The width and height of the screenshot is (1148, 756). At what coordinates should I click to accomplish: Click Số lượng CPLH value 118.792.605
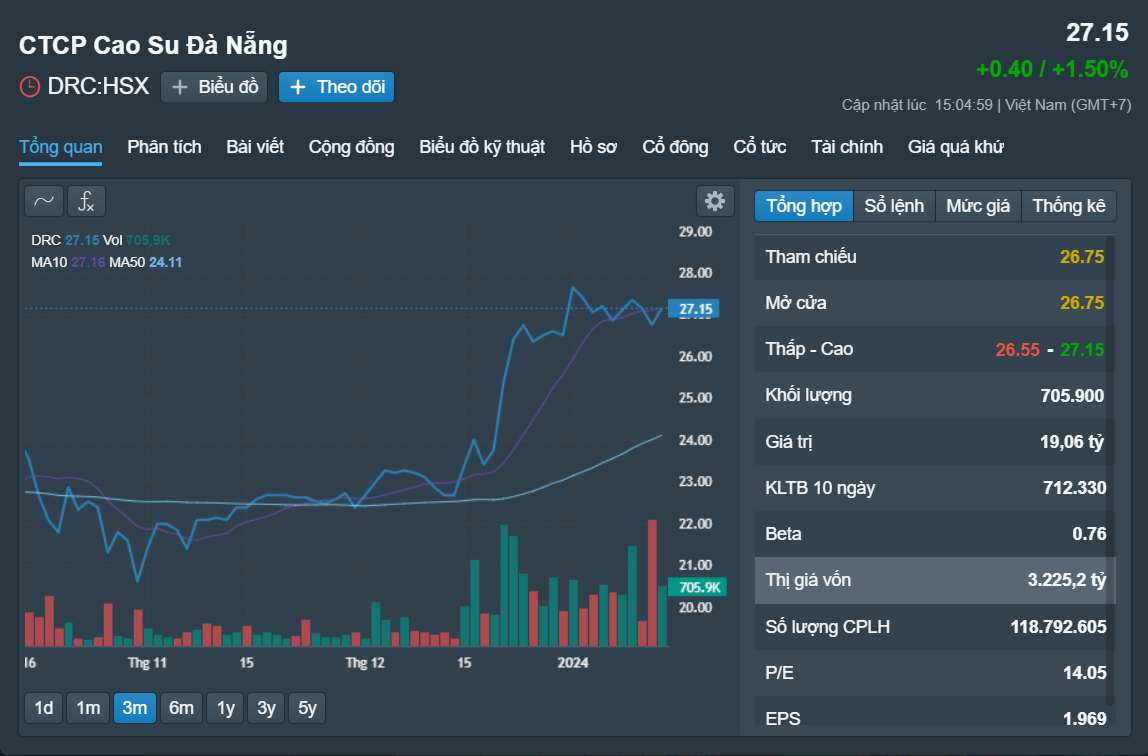pos(1059,627)
